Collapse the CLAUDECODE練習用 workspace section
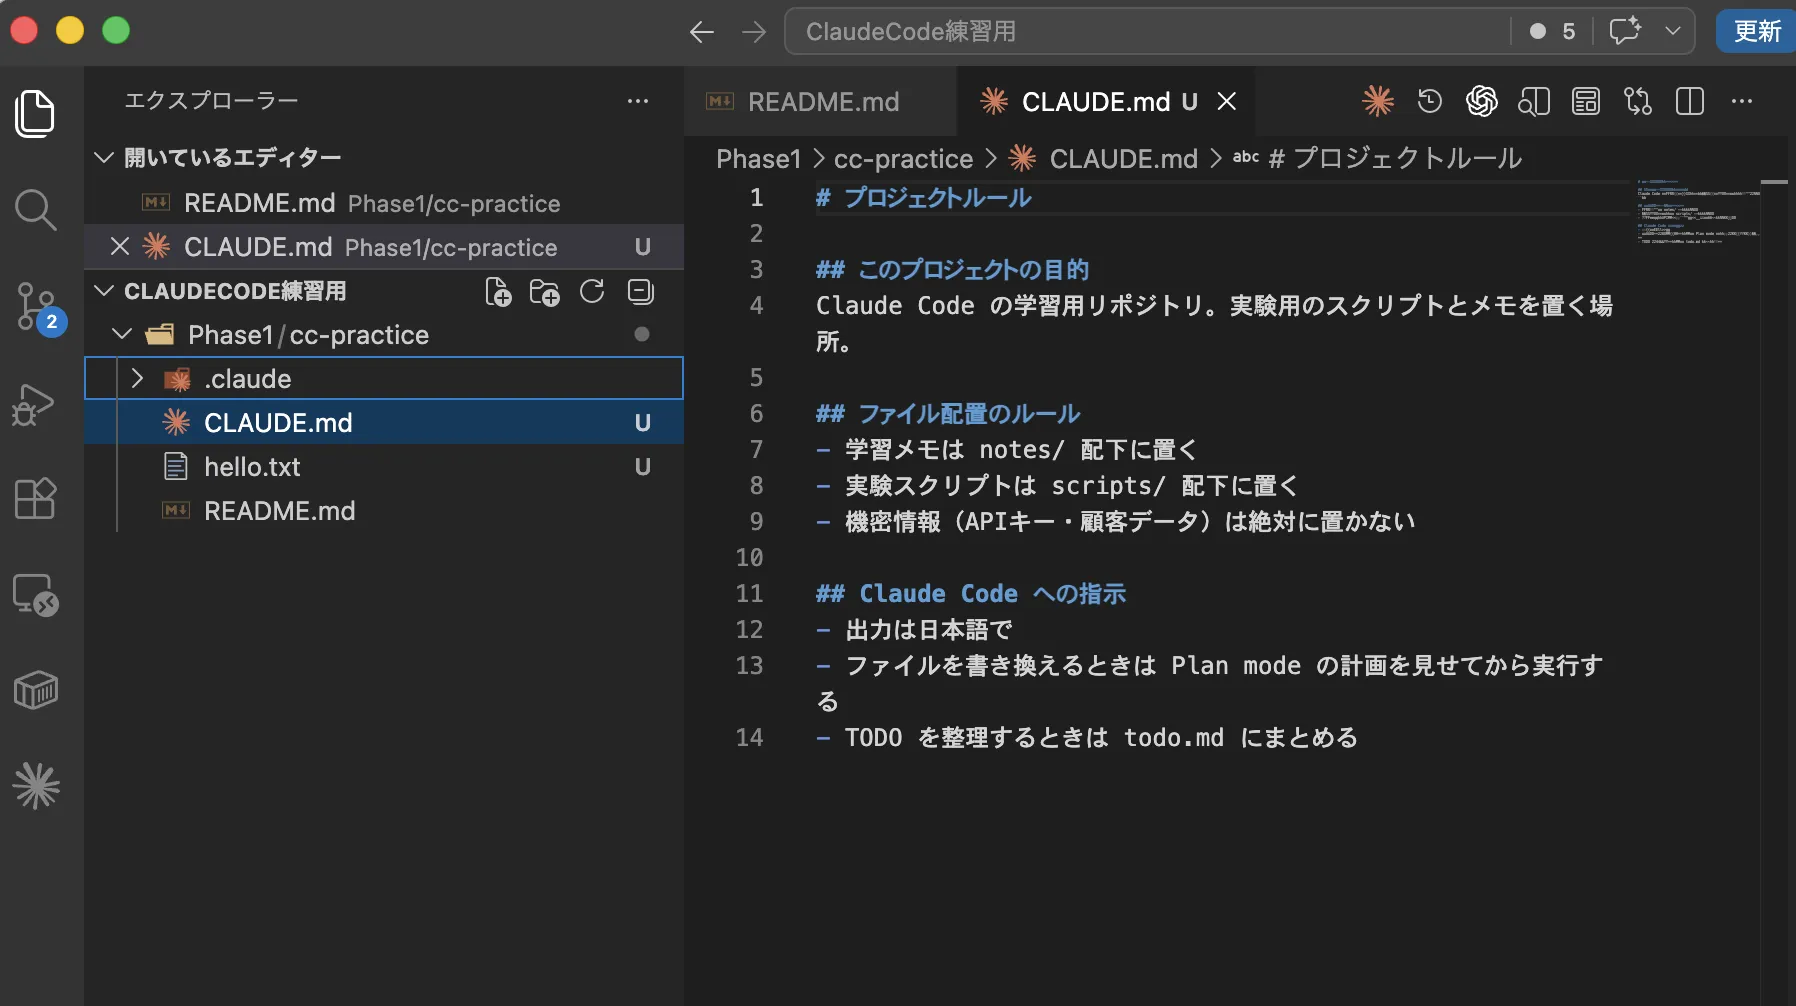The image size is (1796, 1006). tap(104, 291)
